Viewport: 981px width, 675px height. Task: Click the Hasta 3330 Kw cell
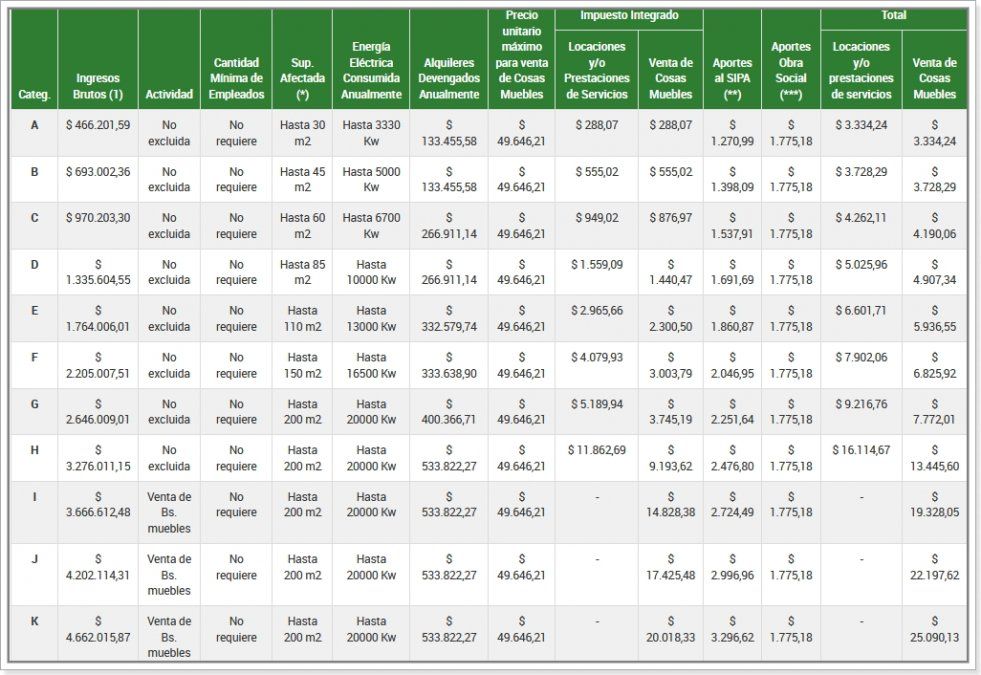pyautogui.click(x=369, y=131)
